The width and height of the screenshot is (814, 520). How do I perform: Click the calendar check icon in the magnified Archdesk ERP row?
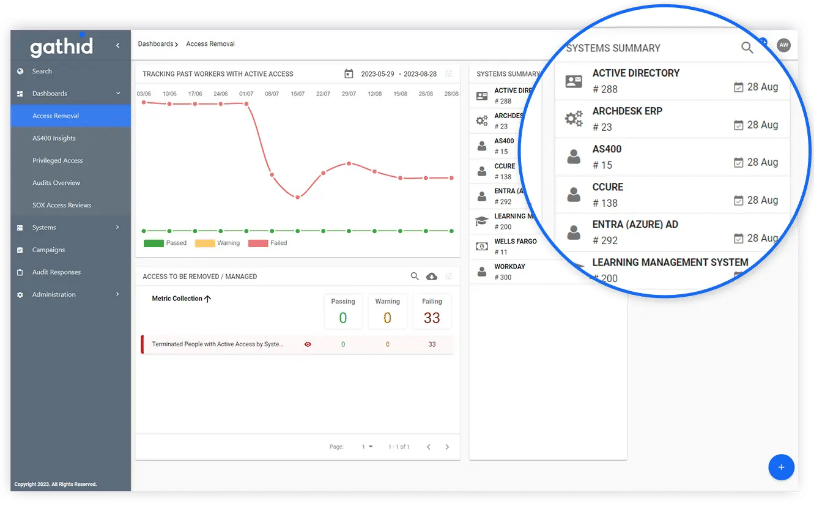click(x=738, y=125)
